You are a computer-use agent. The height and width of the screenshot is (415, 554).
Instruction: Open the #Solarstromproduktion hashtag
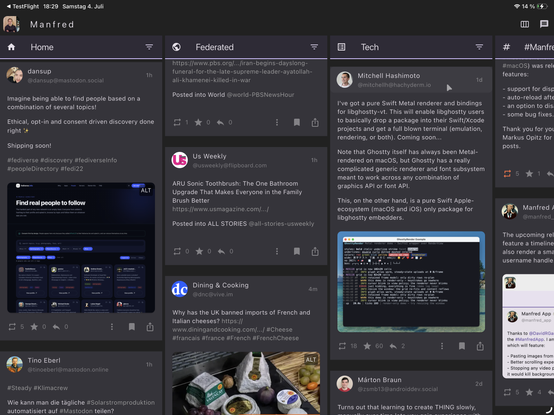[x=120, y=402]
